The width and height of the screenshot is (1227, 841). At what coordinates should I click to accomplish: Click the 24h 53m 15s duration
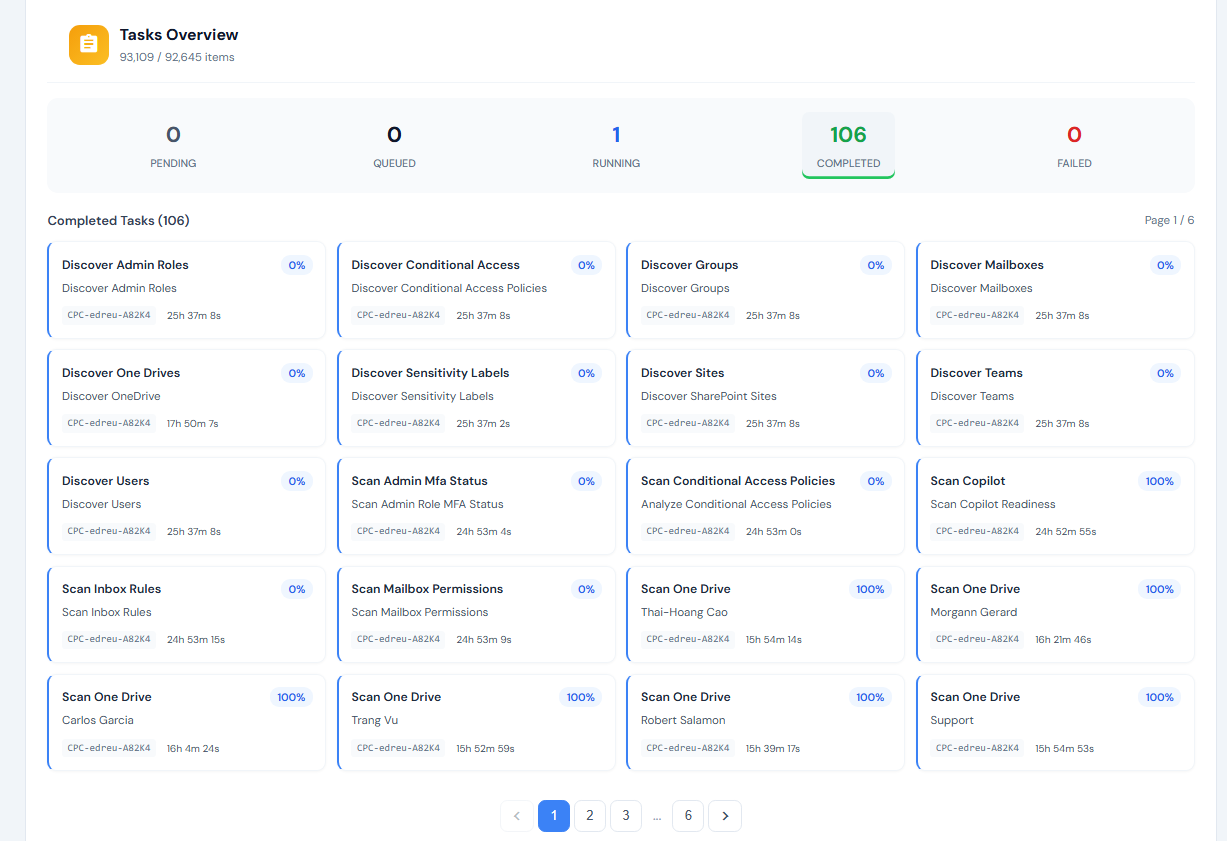196,639
